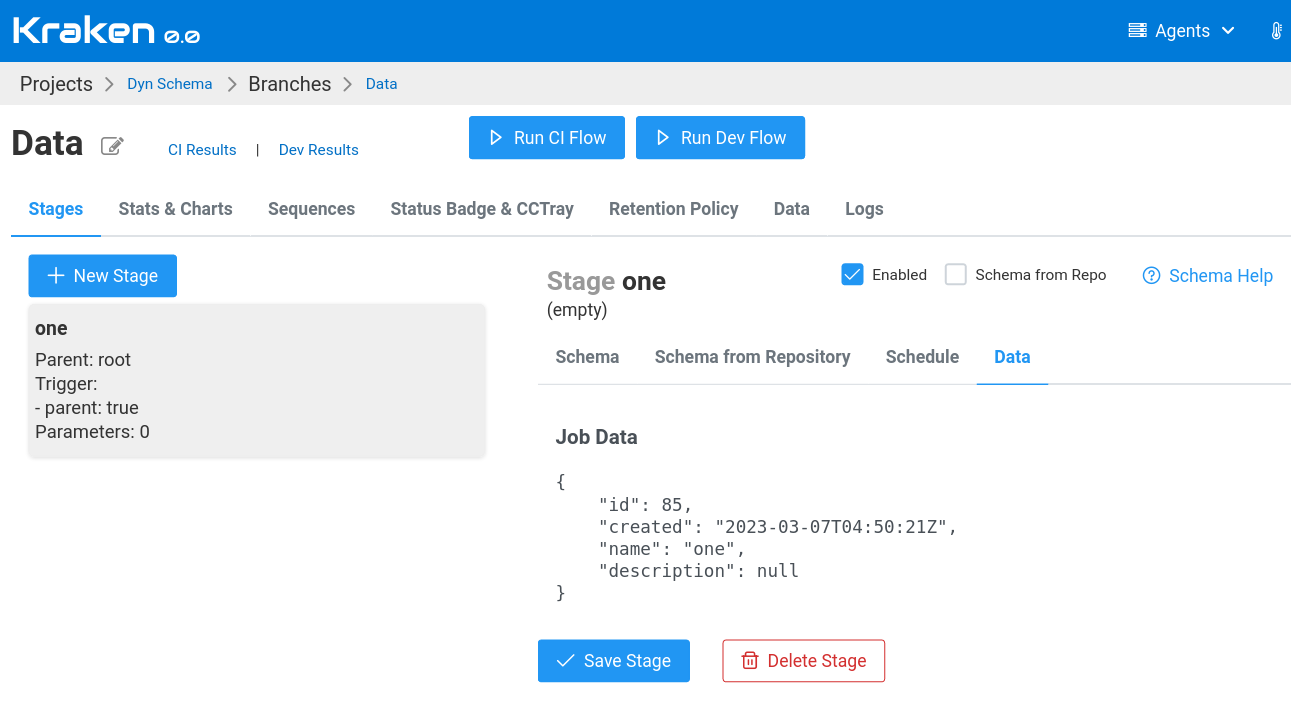Enable Schema from Repo checkbox
1291x708 pixels.
click(956, 274)
